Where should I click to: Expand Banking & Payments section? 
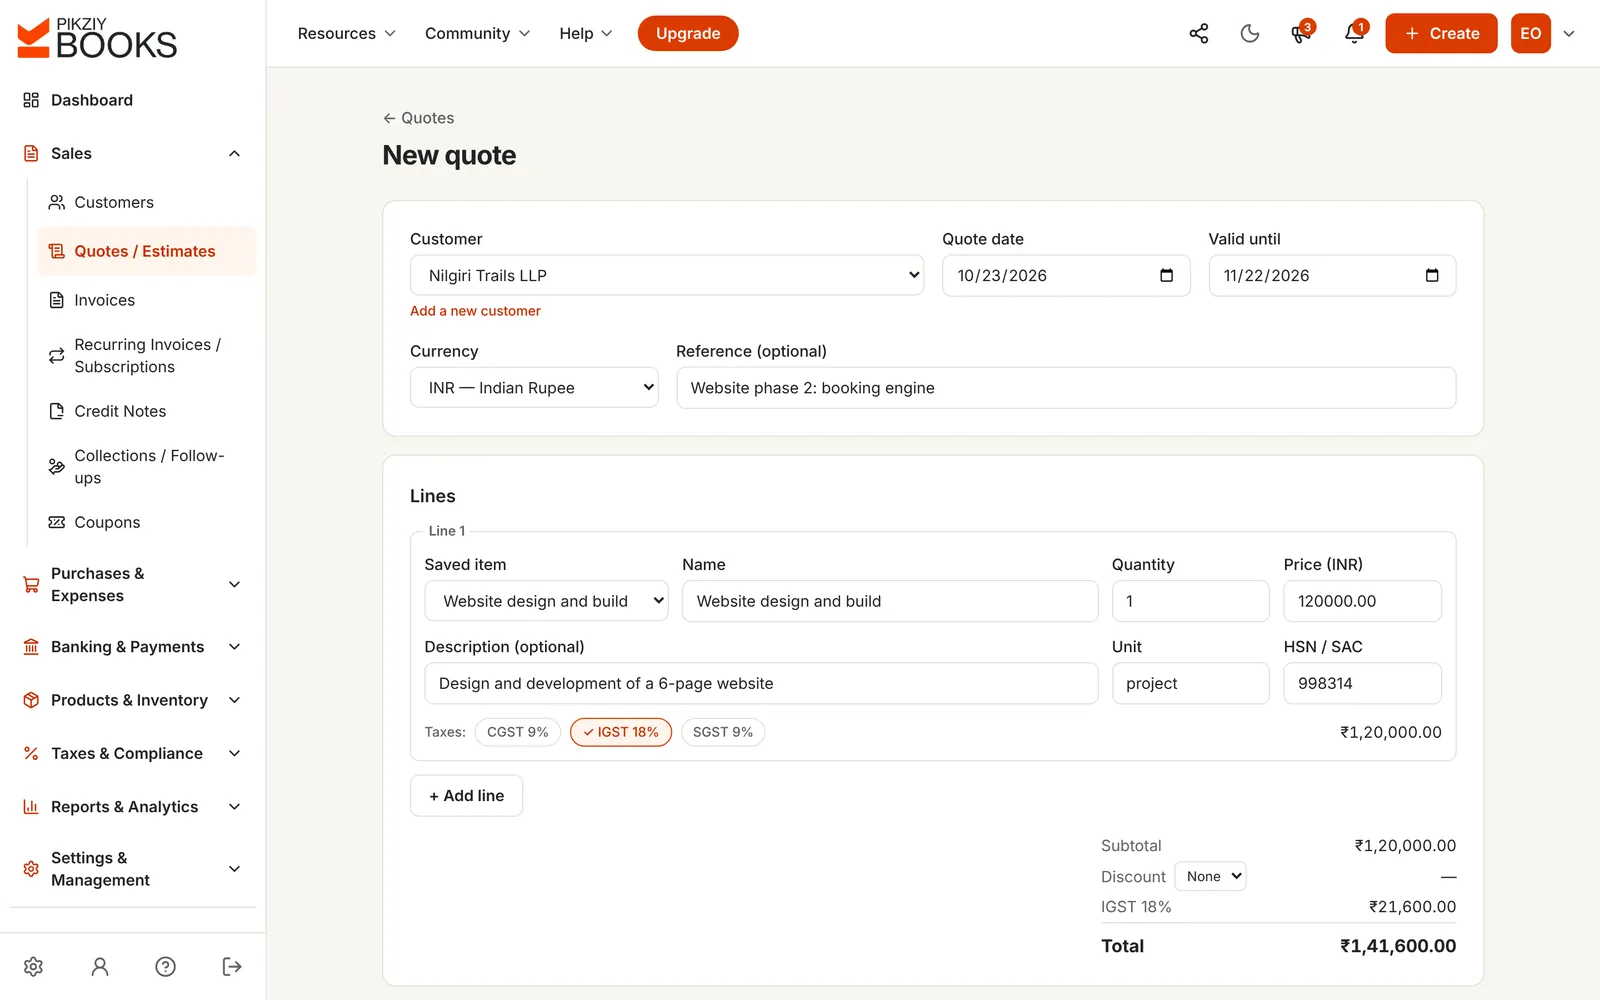coord(133,647)
